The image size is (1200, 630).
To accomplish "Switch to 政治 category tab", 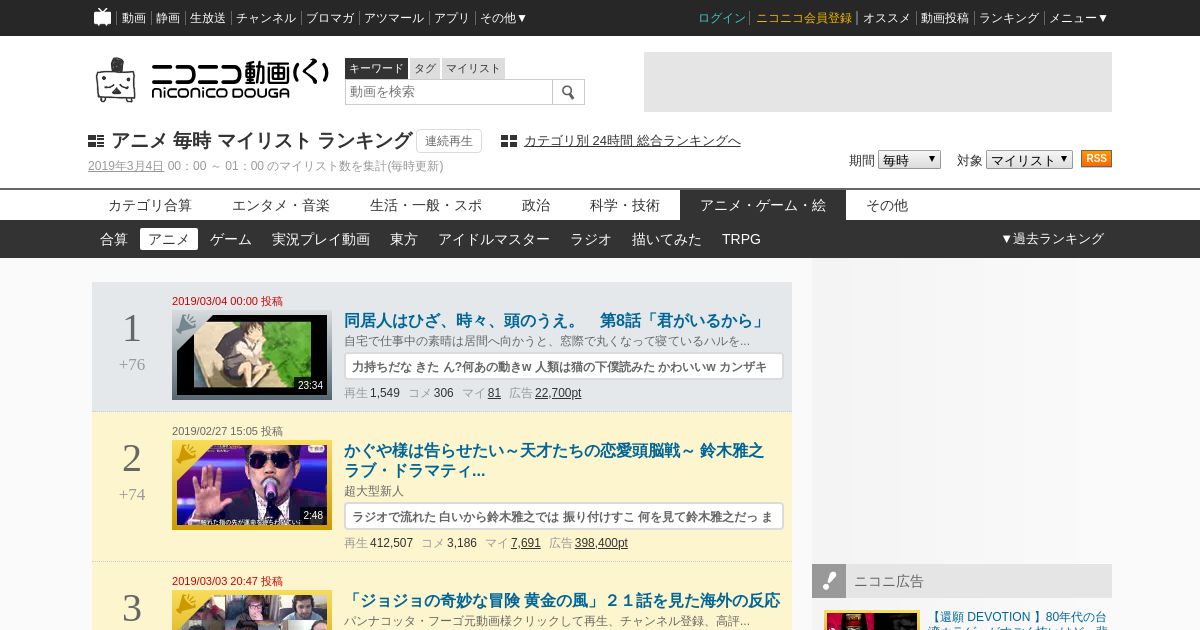I will tap(536, 205).
